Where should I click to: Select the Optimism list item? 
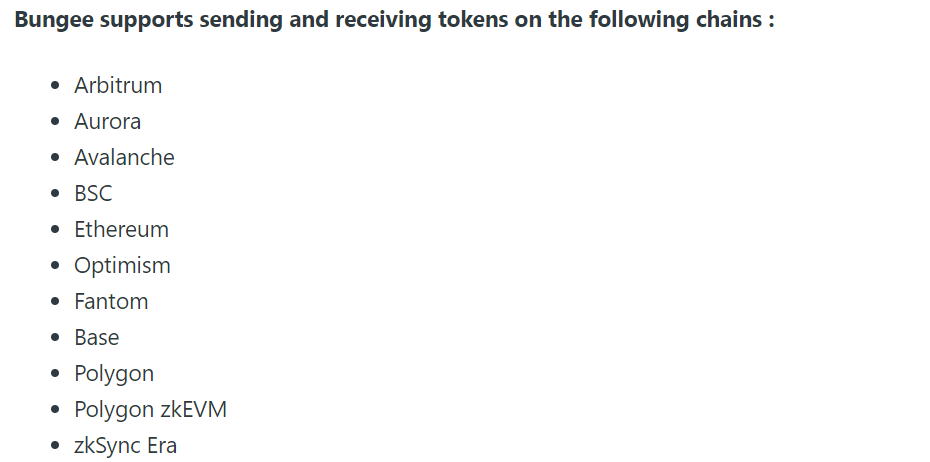point(122,266)
